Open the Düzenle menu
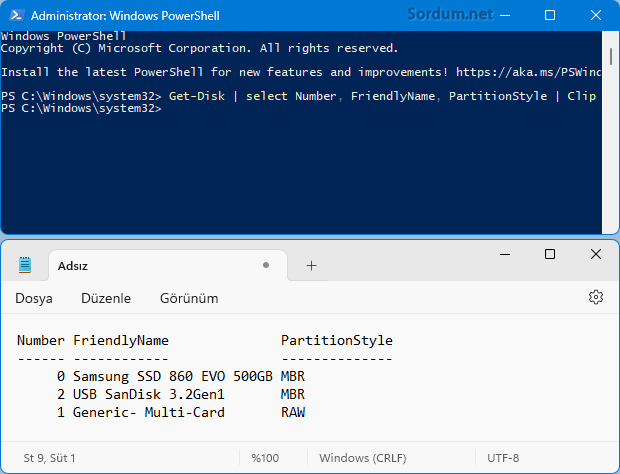The width and height of the screenshot is (620, 474). [x=106, y=298]
